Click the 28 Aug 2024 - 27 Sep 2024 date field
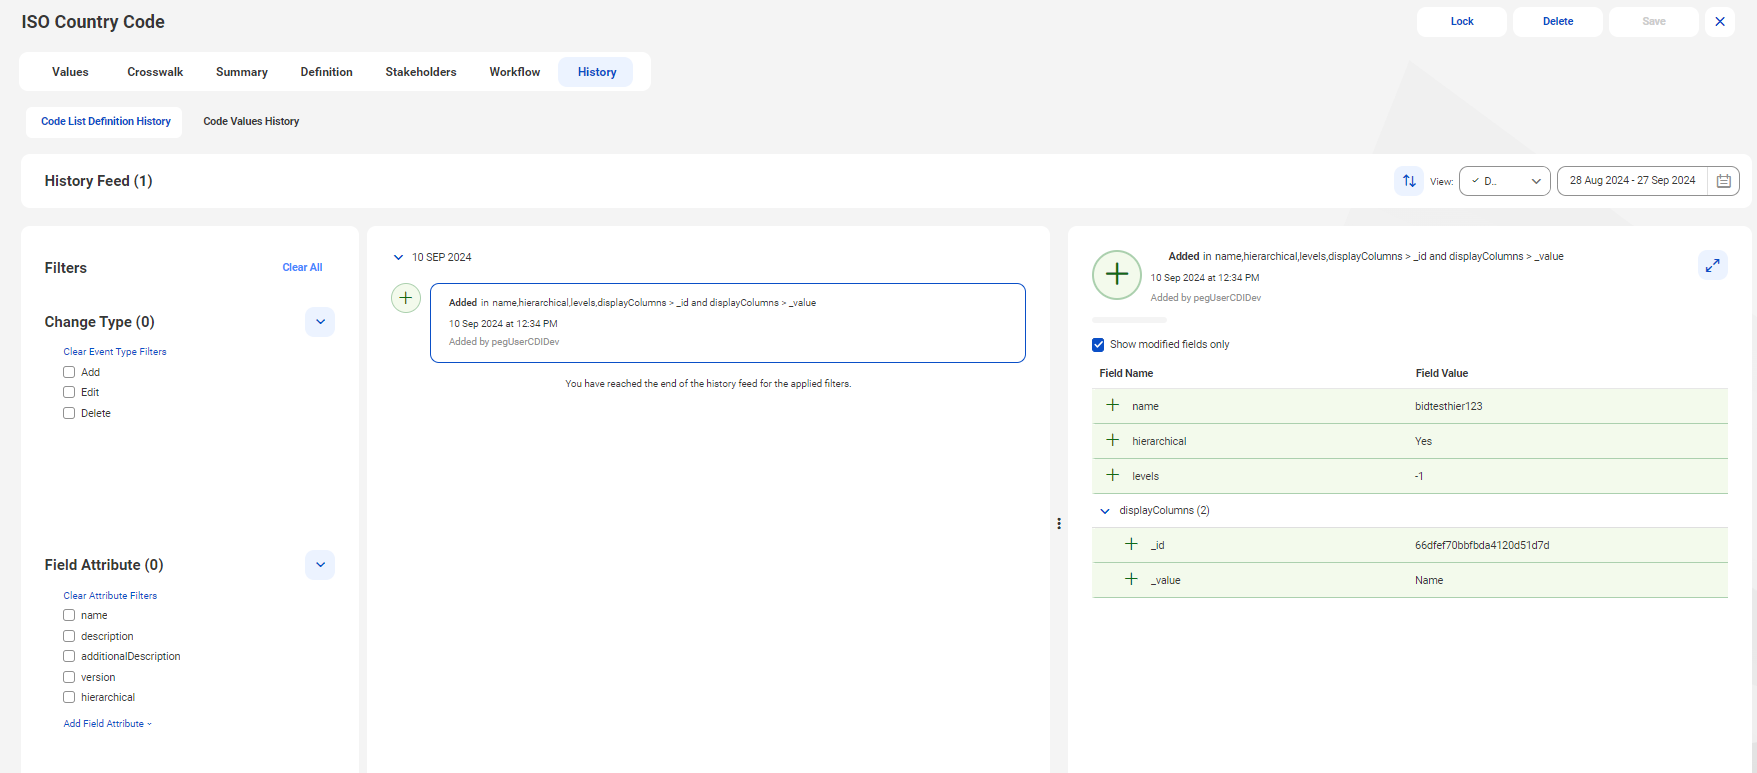This screenshot has width=1757, height=773. (1632, 181)
